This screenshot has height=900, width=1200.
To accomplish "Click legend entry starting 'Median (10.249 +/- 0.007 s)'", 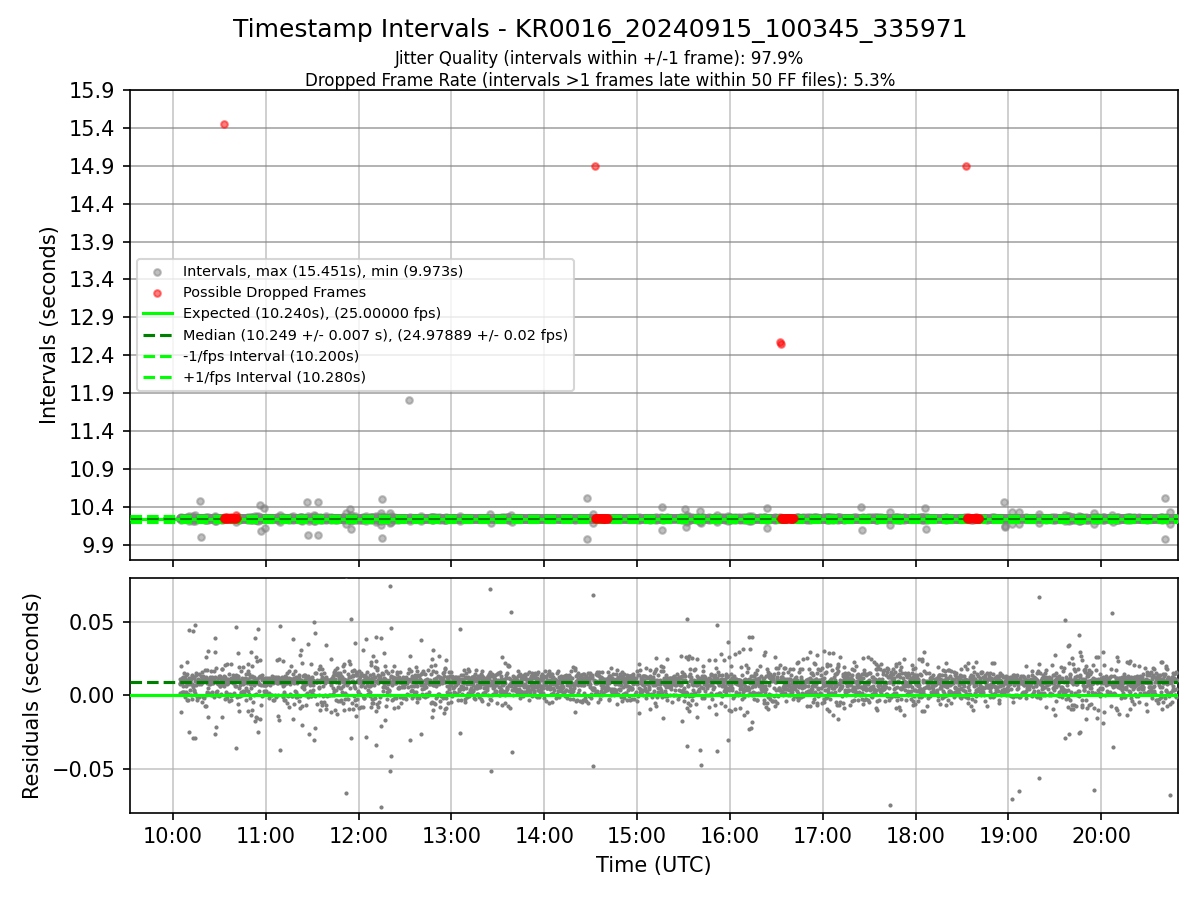I will click(375, 335).
